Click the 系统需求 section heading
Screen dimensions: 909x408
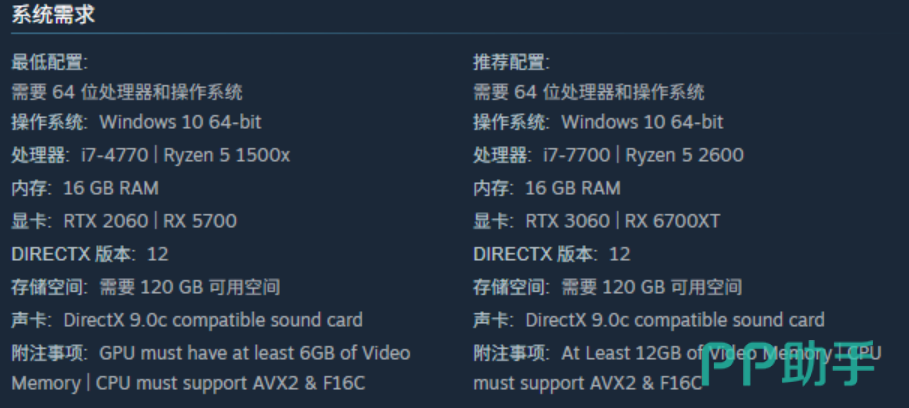pyautogui.click(x=53, y=15)
